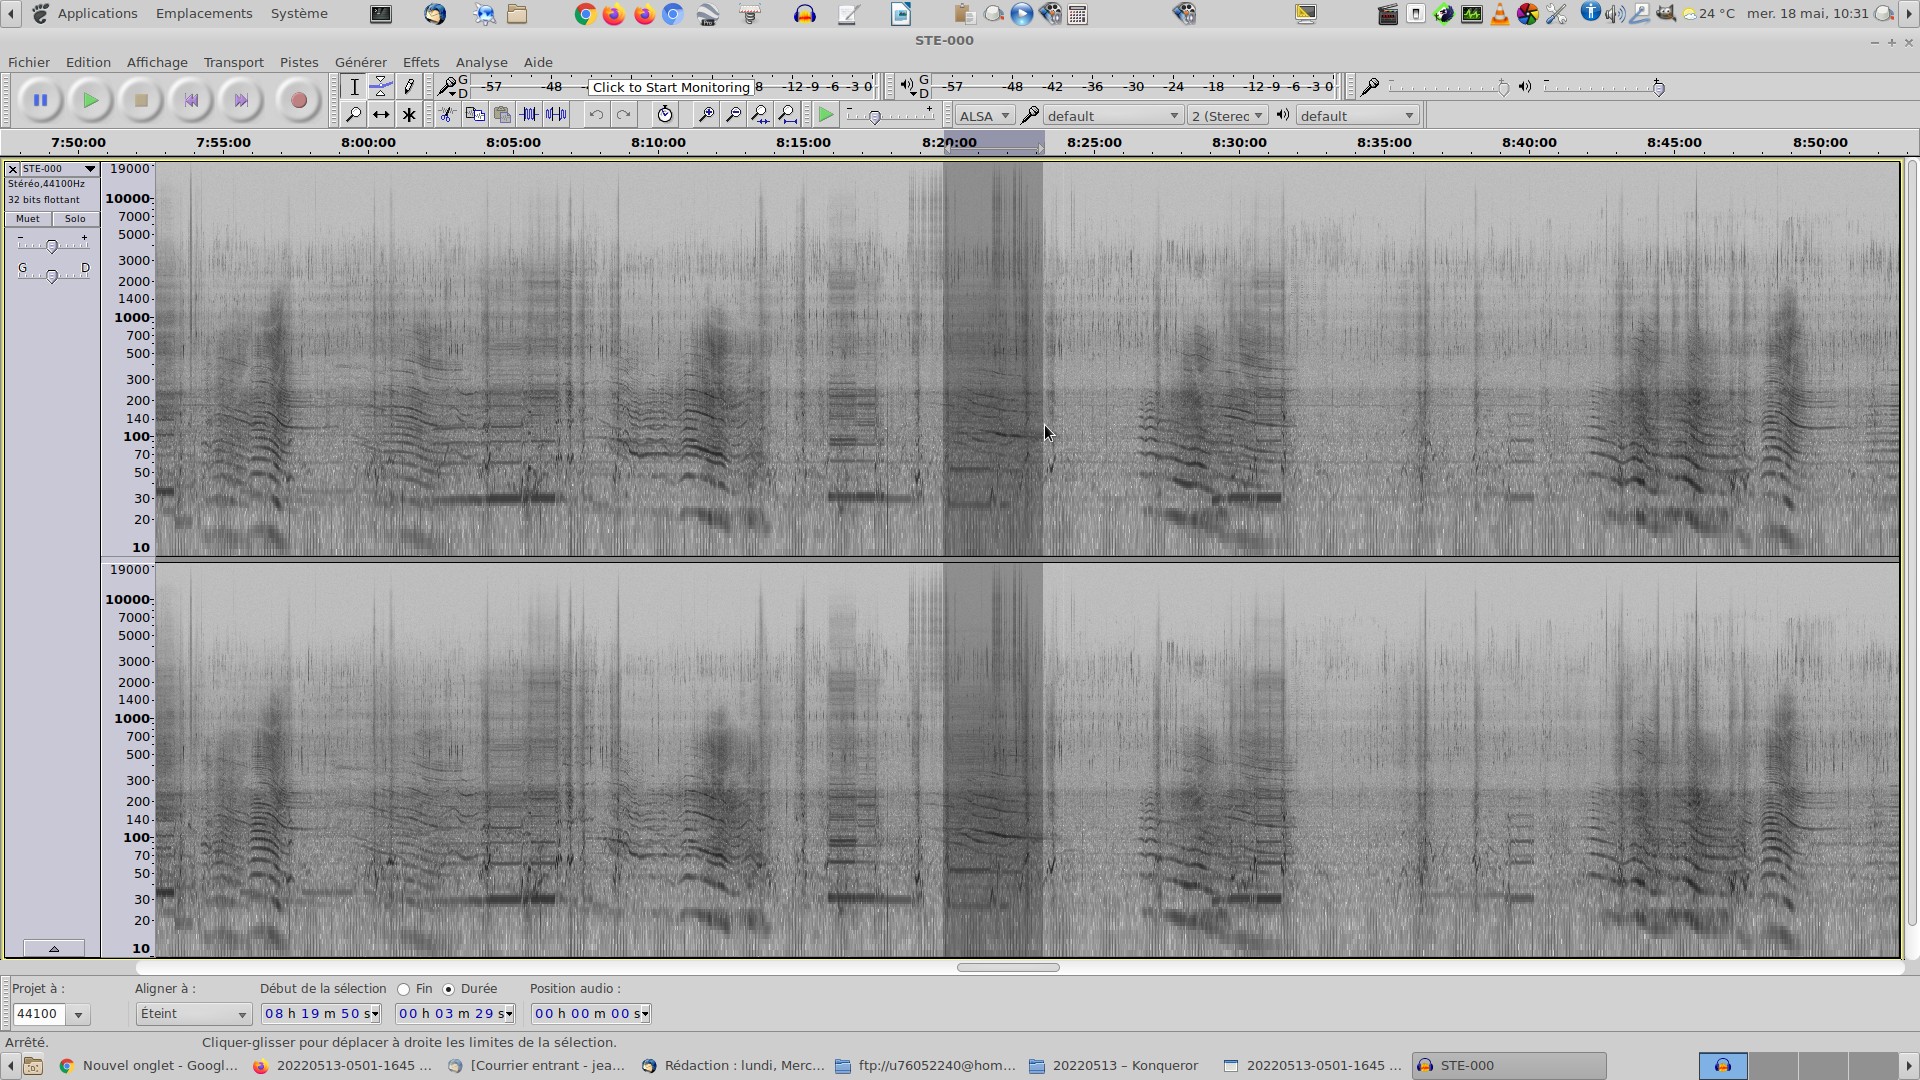This screenshot has width=1920, height=1080.
Task: Select the Fin radio button
Action: tap(404, 989)
